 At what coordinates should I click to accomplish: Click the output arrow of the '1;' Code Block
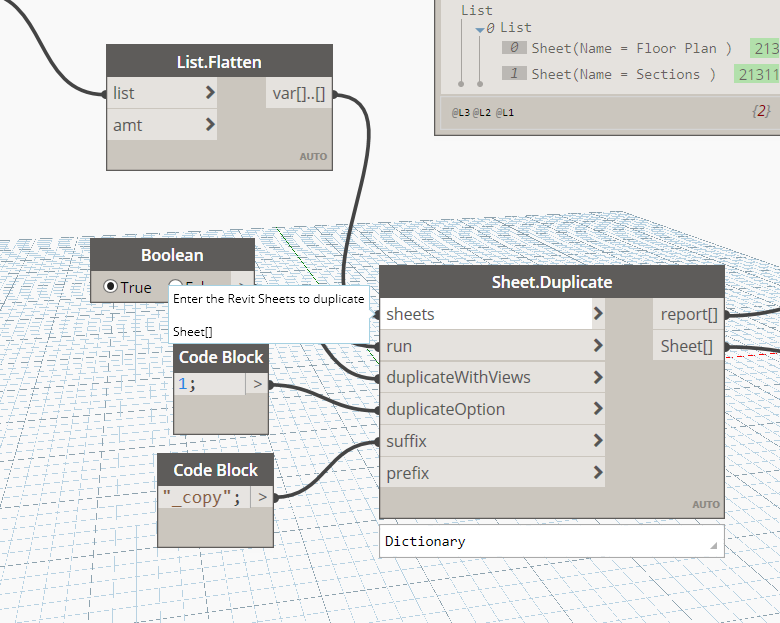point(257,384)
